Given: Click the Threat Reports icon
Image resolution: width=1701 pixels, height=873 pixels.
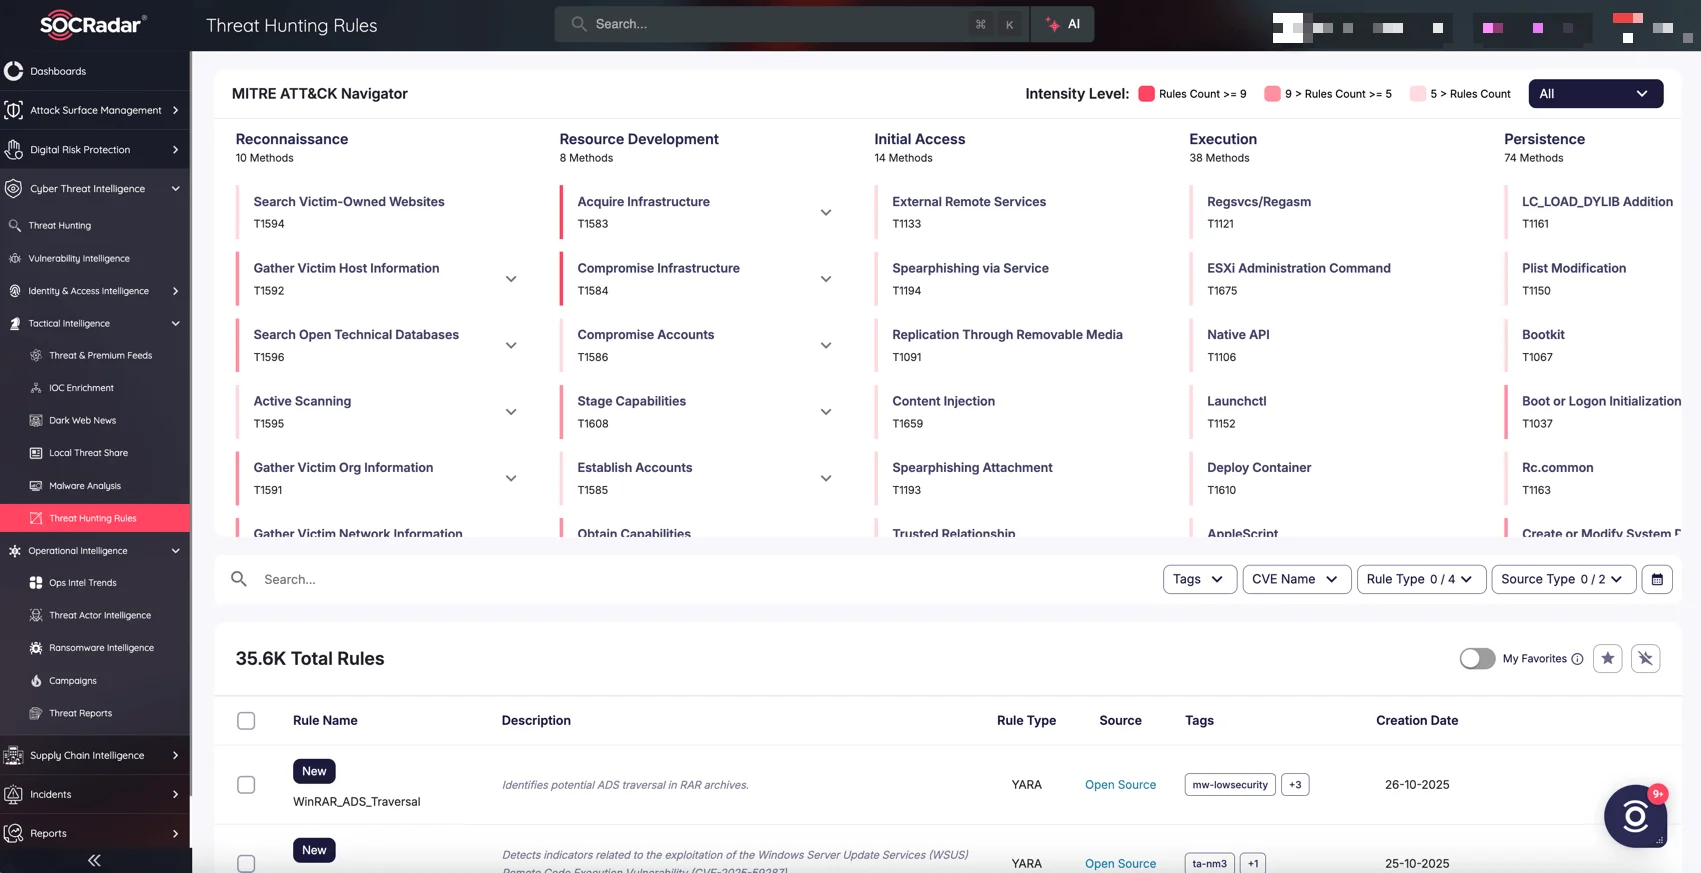Looking at the screenshot, I should pyautogui.click(x=36, y=713).
